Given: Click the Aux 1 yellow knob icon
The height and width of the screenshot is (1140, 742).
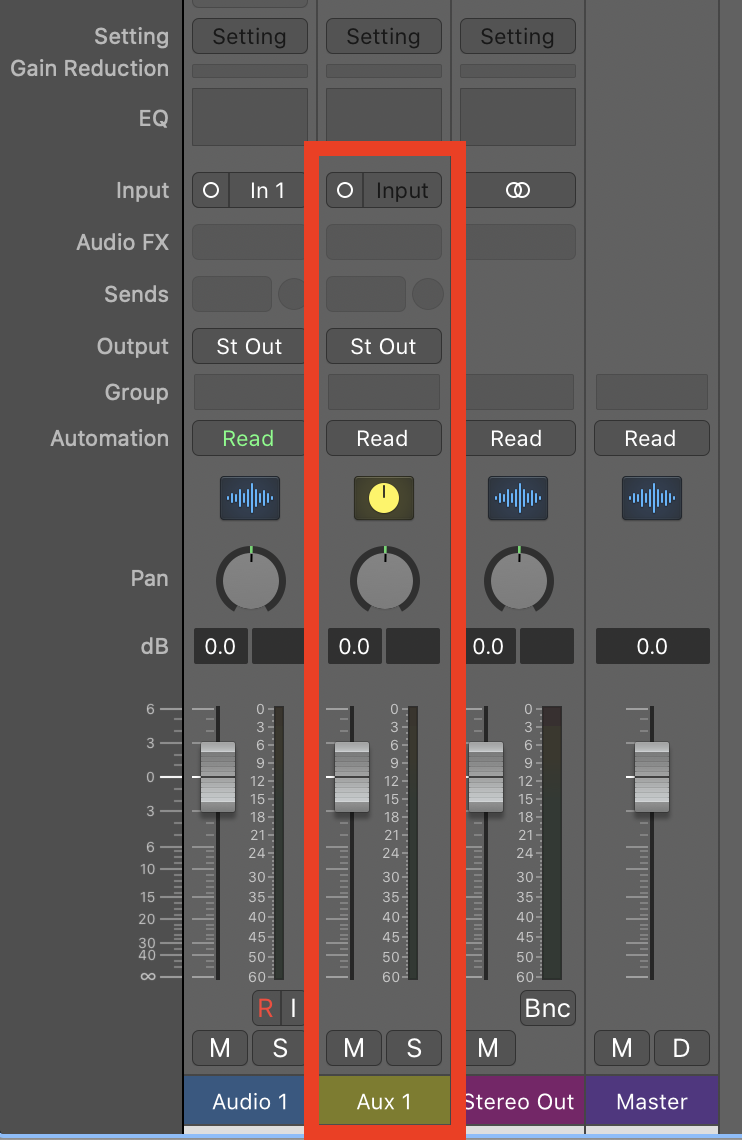Looking at the screenshot, I should (384, 498).
